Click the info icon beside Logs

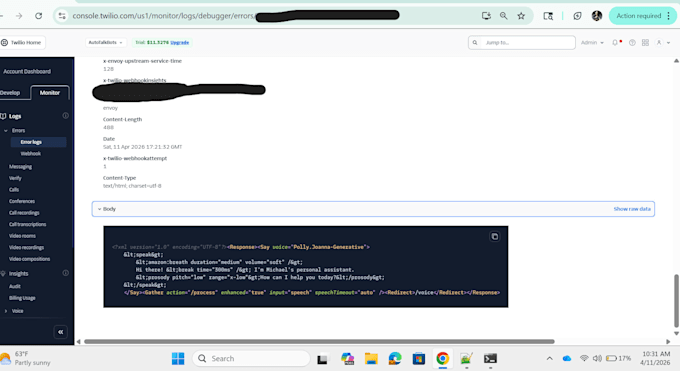point(65,115)
